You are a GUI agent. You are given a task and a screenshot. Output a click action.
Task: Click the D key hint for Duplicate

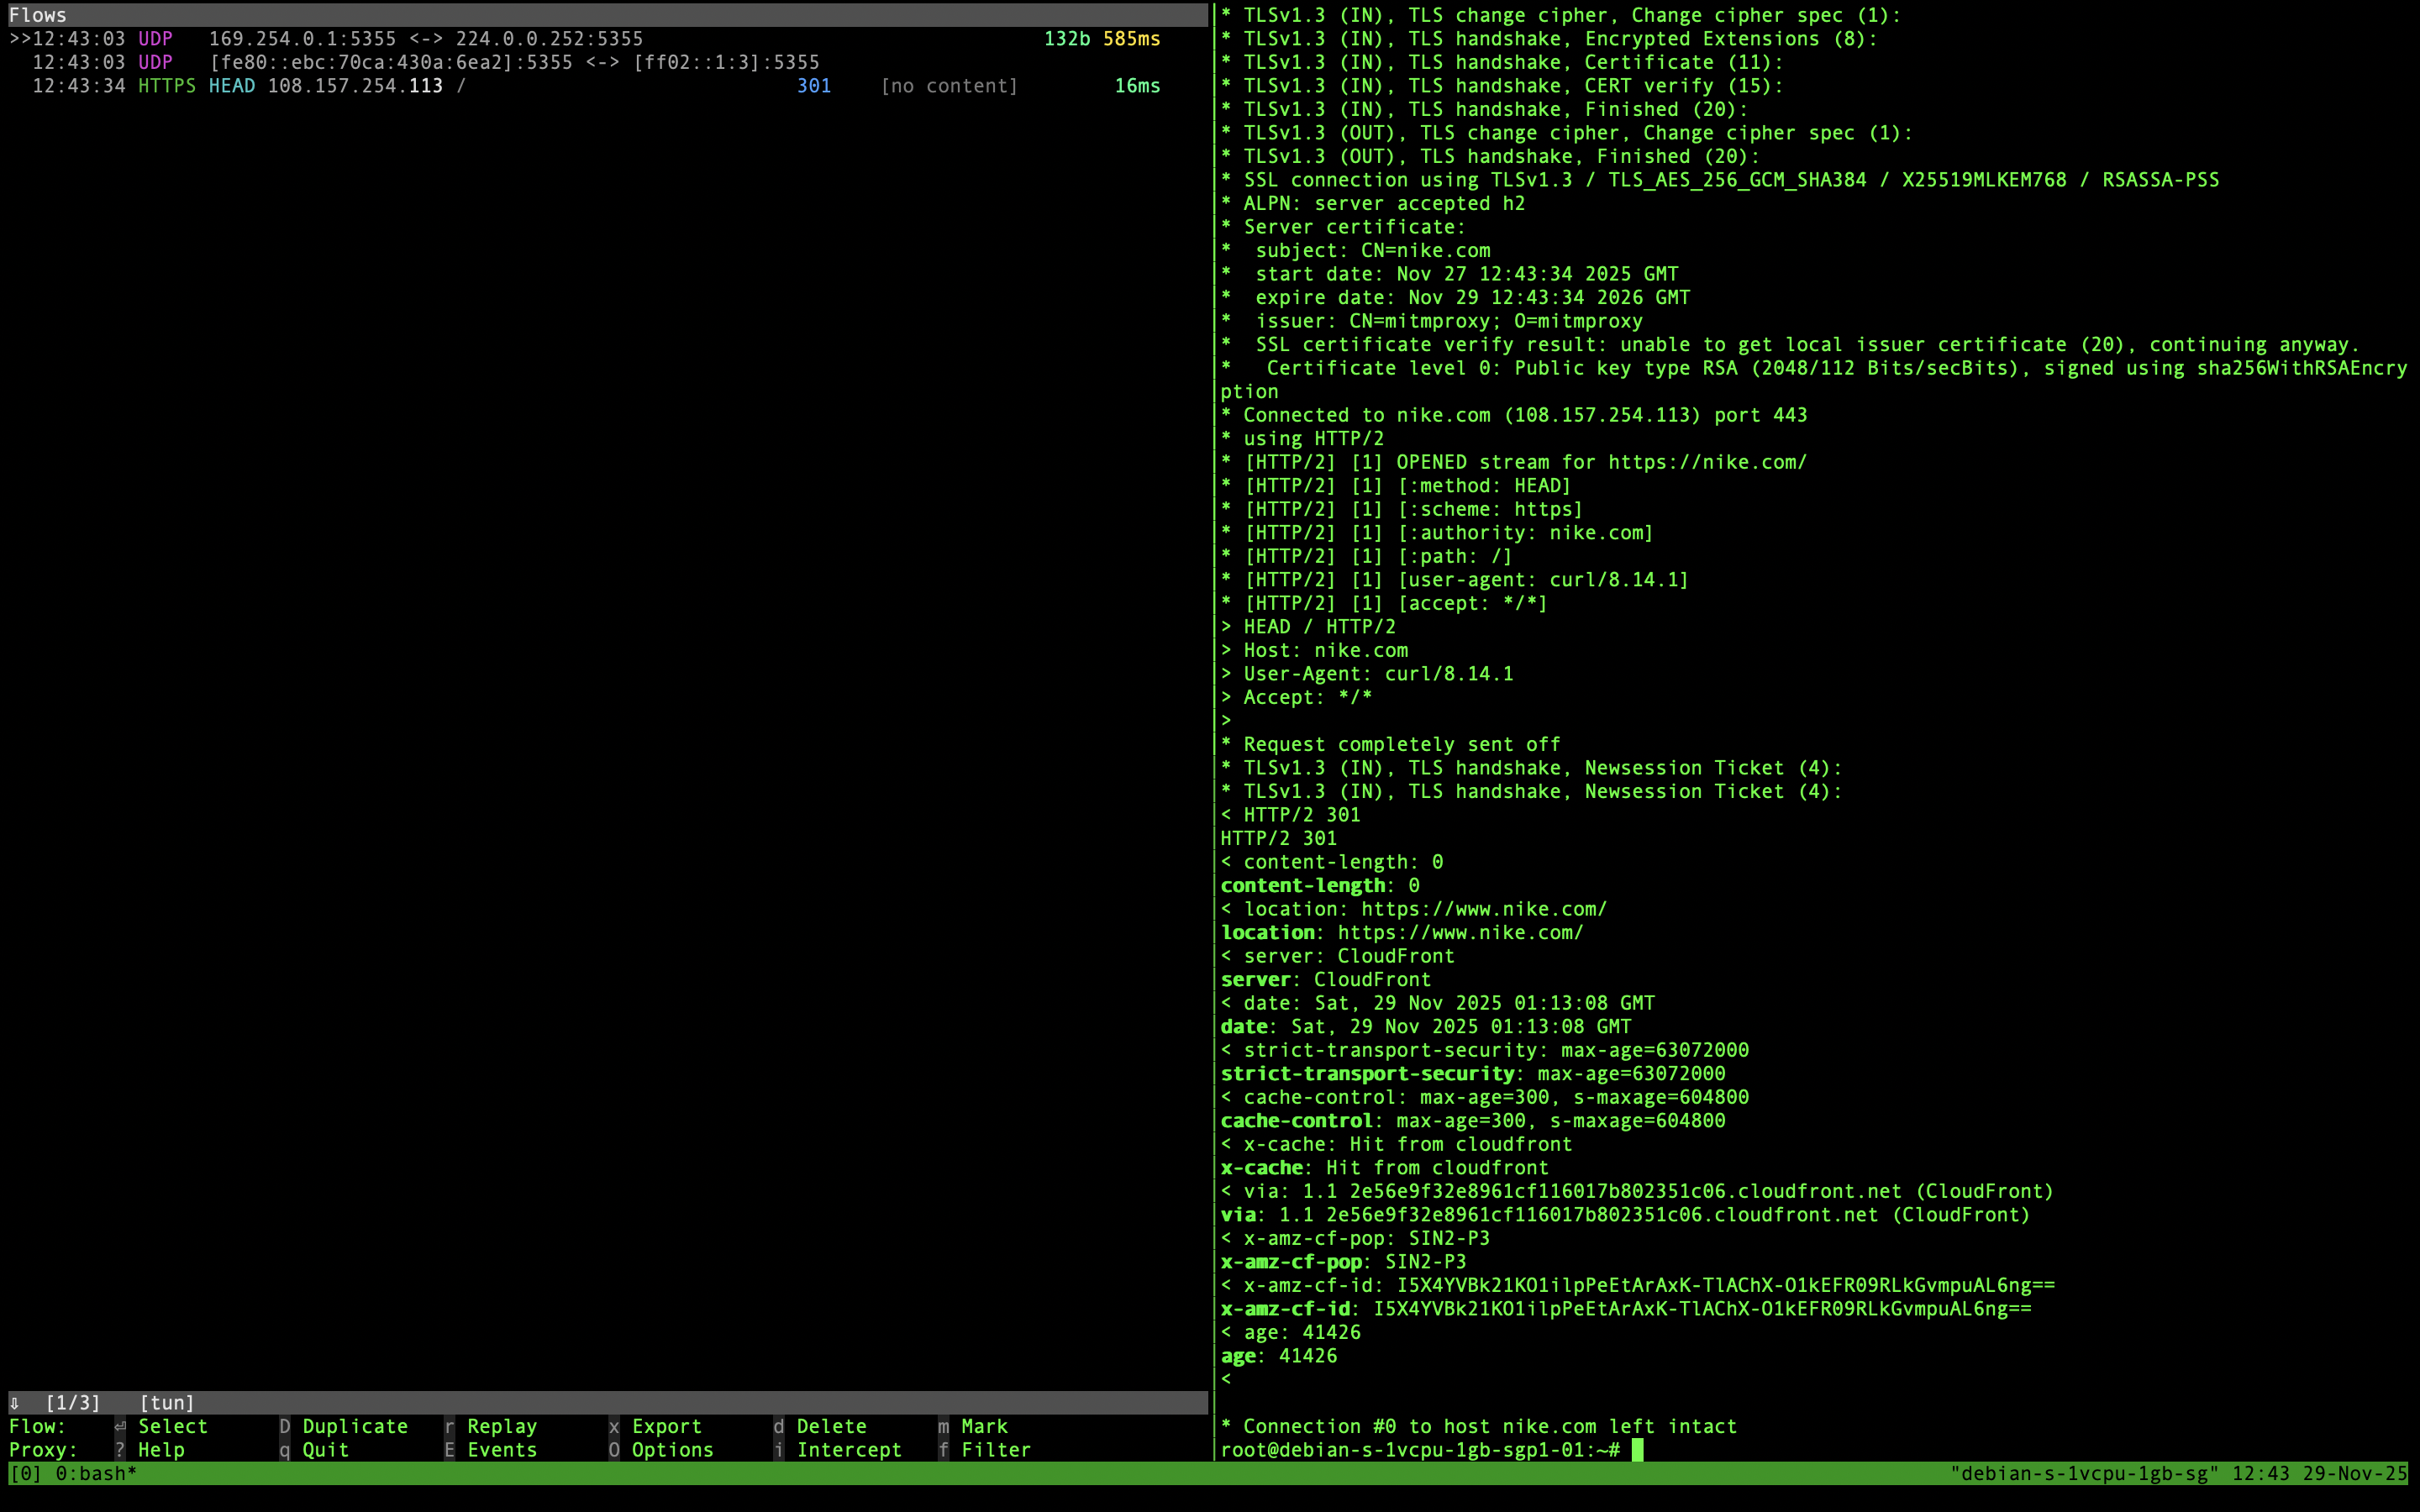(x=285, y=1427)
